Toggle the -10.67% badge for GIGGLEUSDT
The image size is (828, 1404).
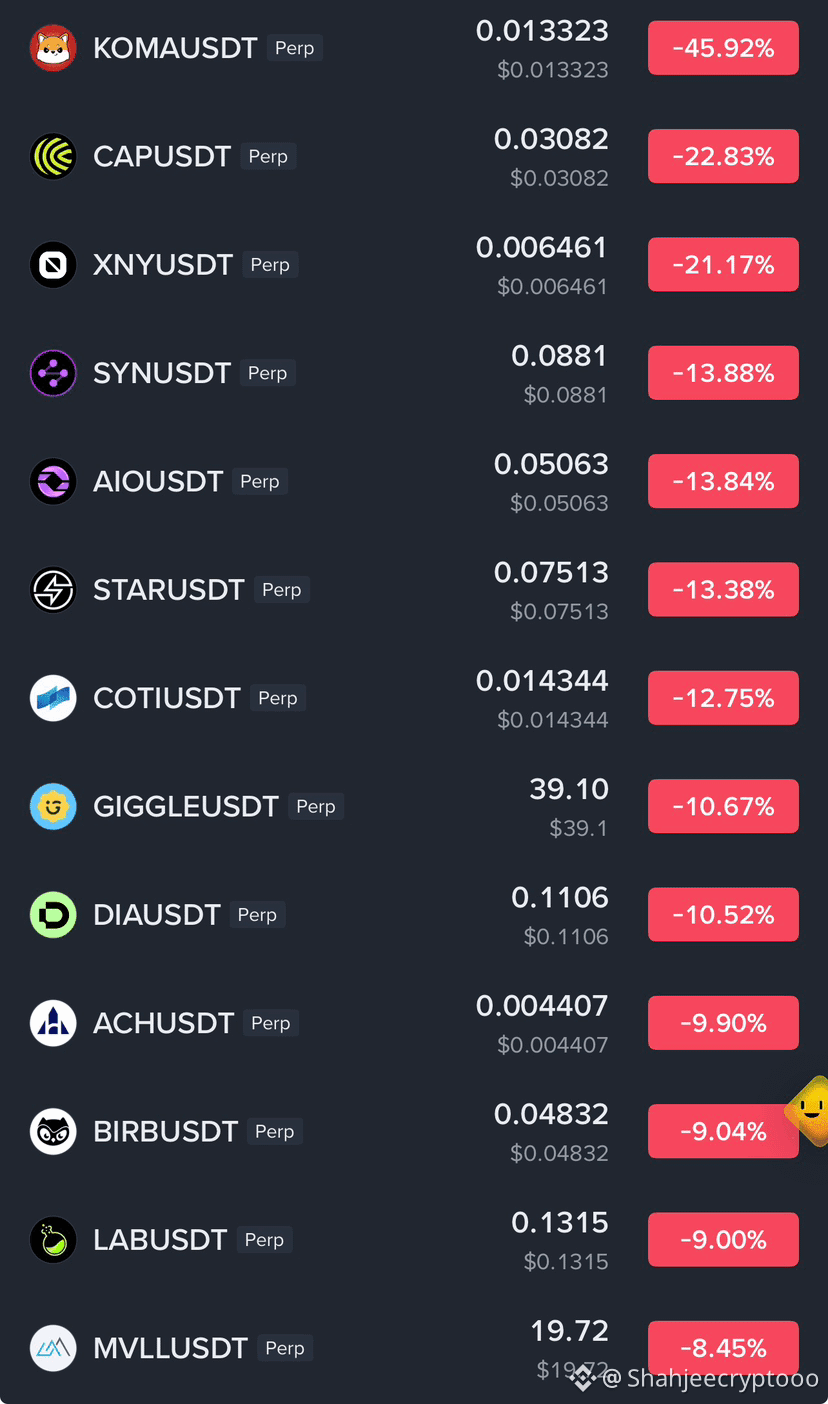723,806
